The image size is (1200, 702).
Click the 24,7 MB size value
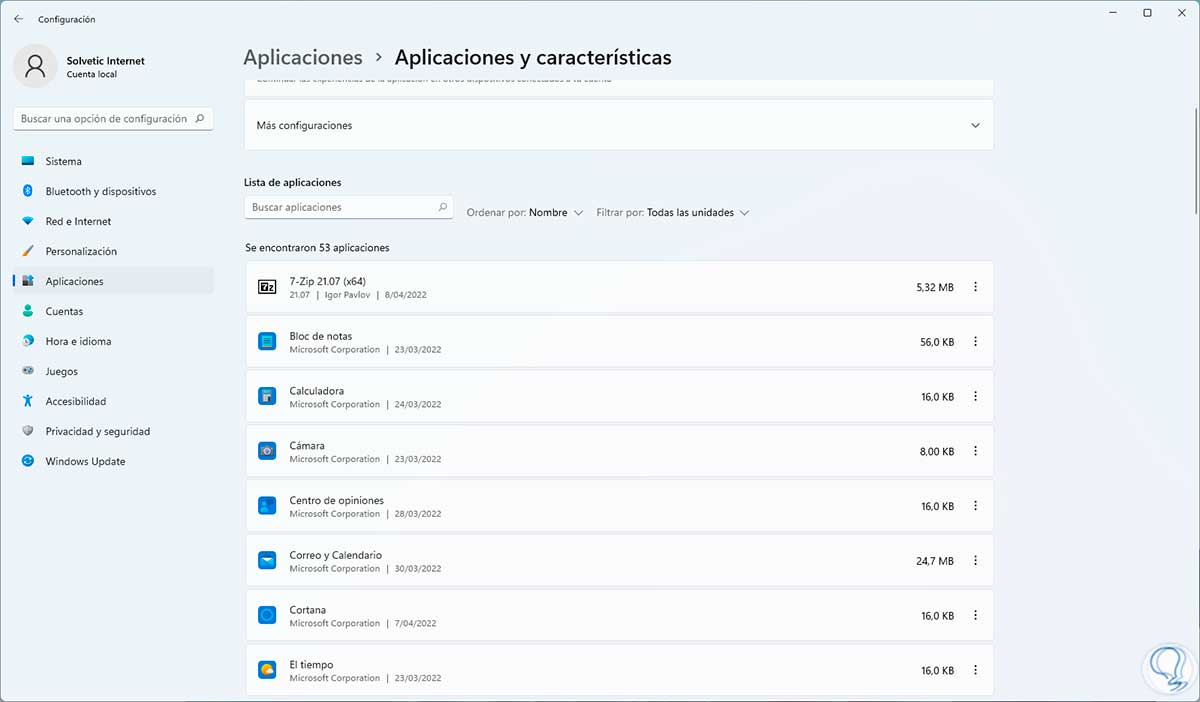(935, 561)
